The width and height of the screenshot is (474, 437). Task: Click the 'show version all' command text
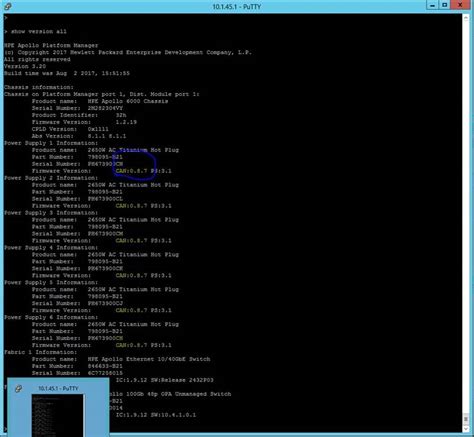click(39, 31)
